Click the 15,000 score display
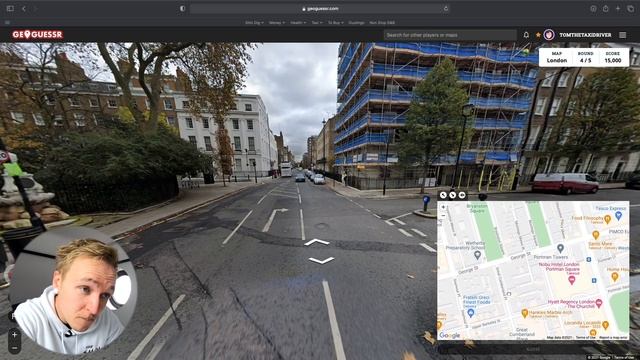Image resolution: width=640 pixels, height=360 pixels. point(613,57)
